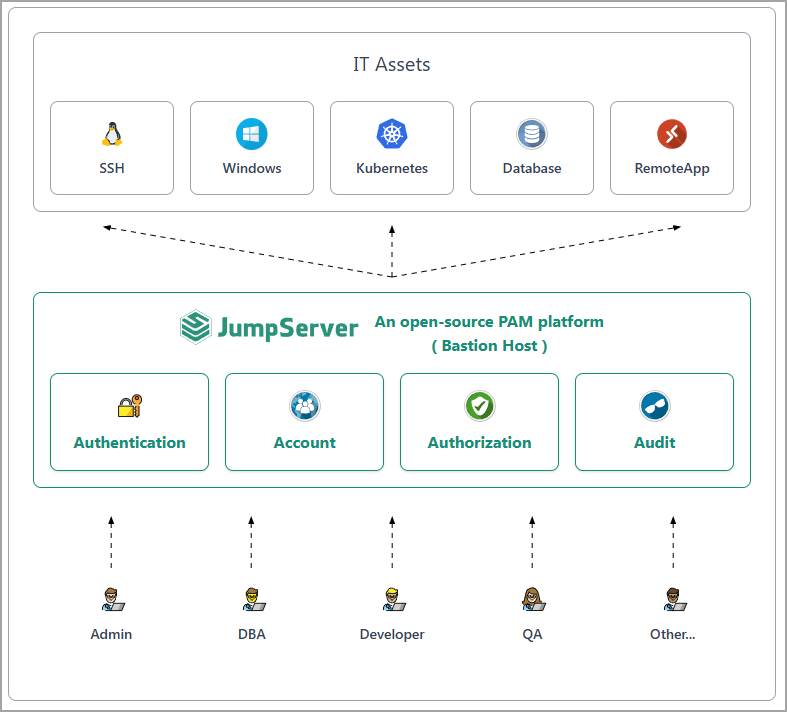This screenshot has height=712, width=787.
Task: Click the RemoteApp label
Action: pos(672,169)
